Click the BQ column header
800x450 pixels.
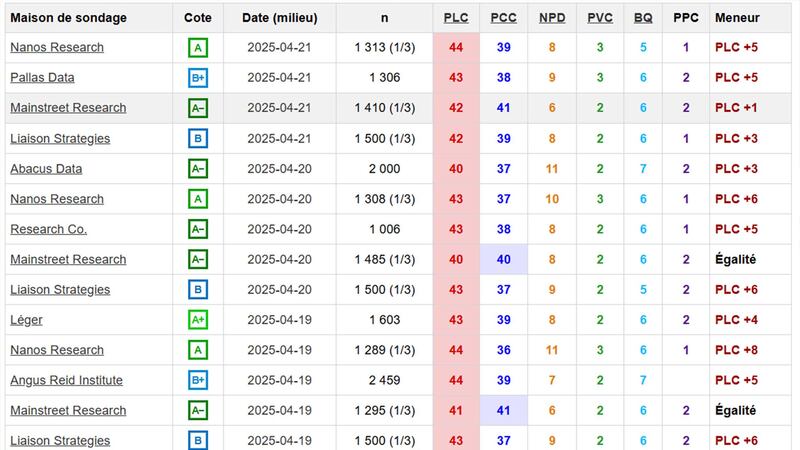pos(643,18)
